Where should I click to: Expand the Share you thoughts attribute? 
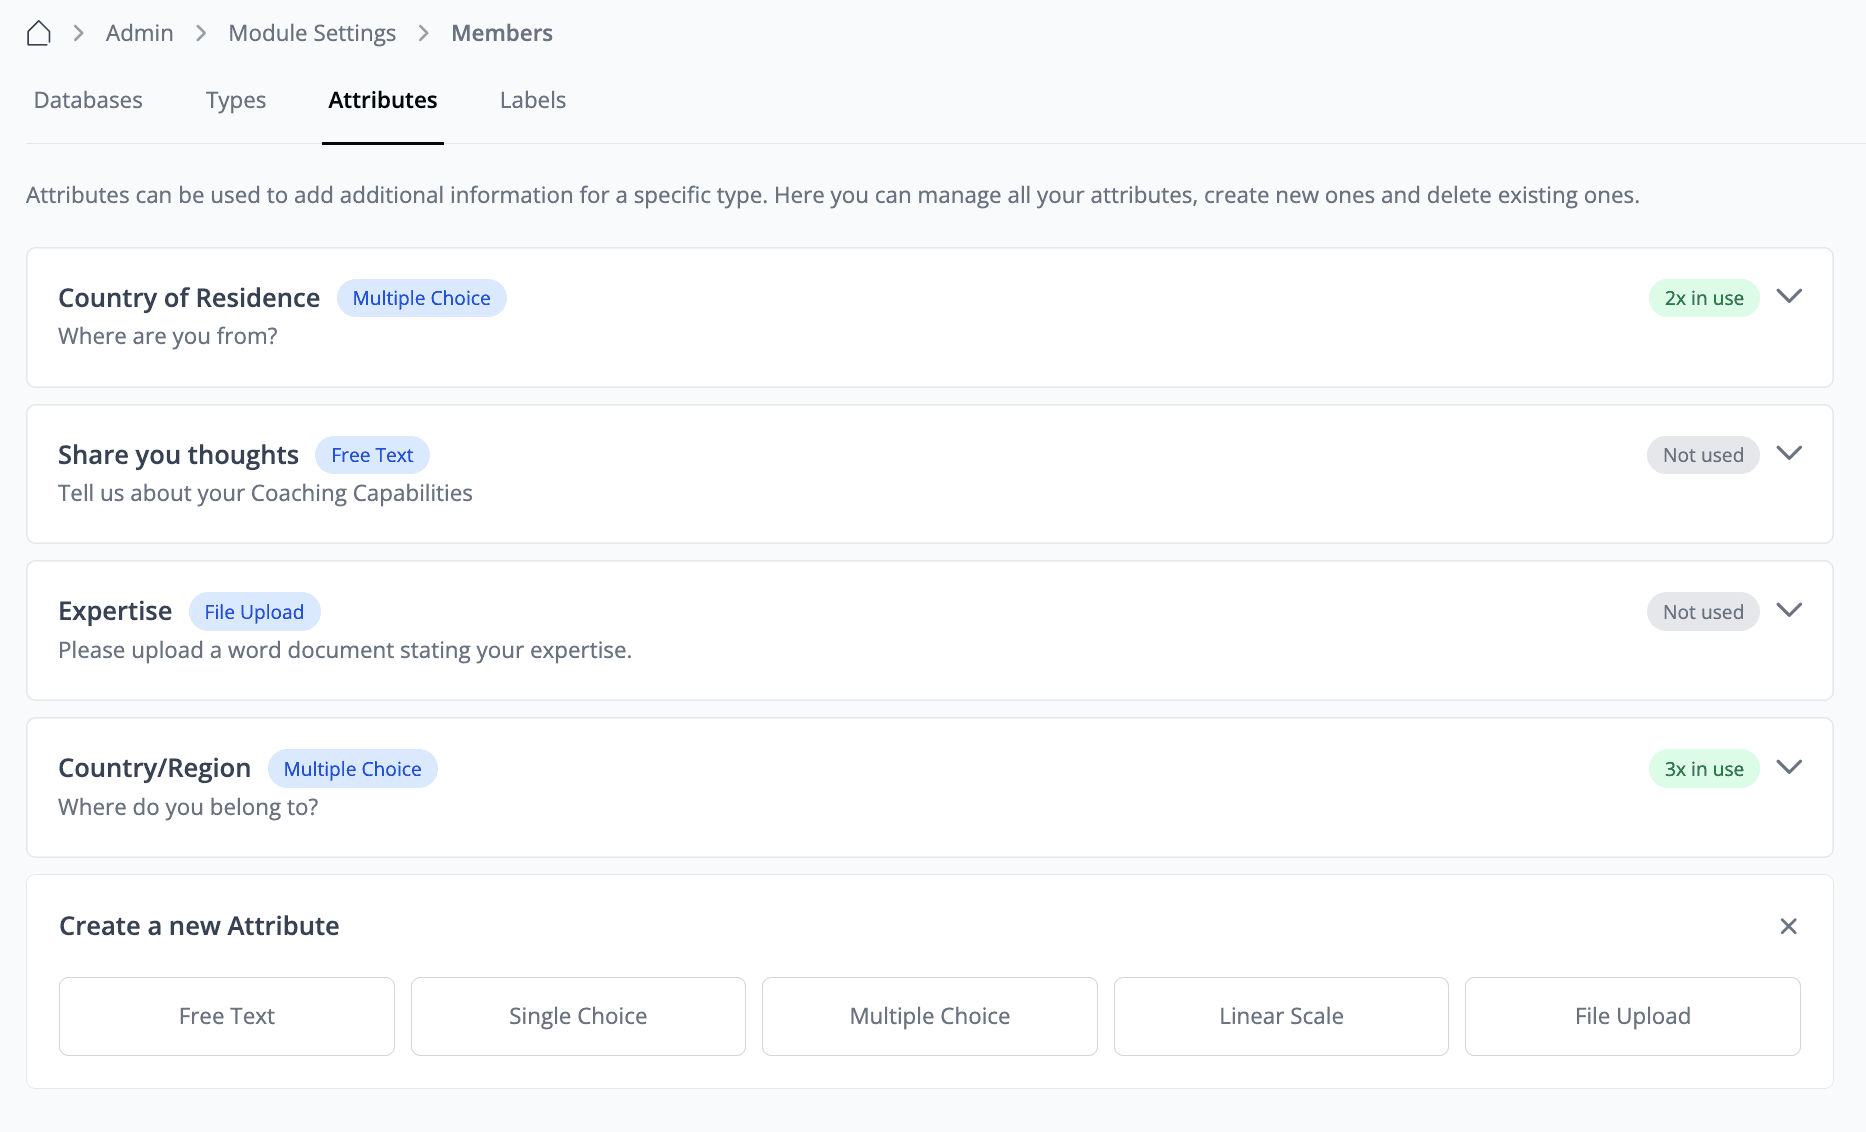pyautogui.click(x=1788, y=454)
